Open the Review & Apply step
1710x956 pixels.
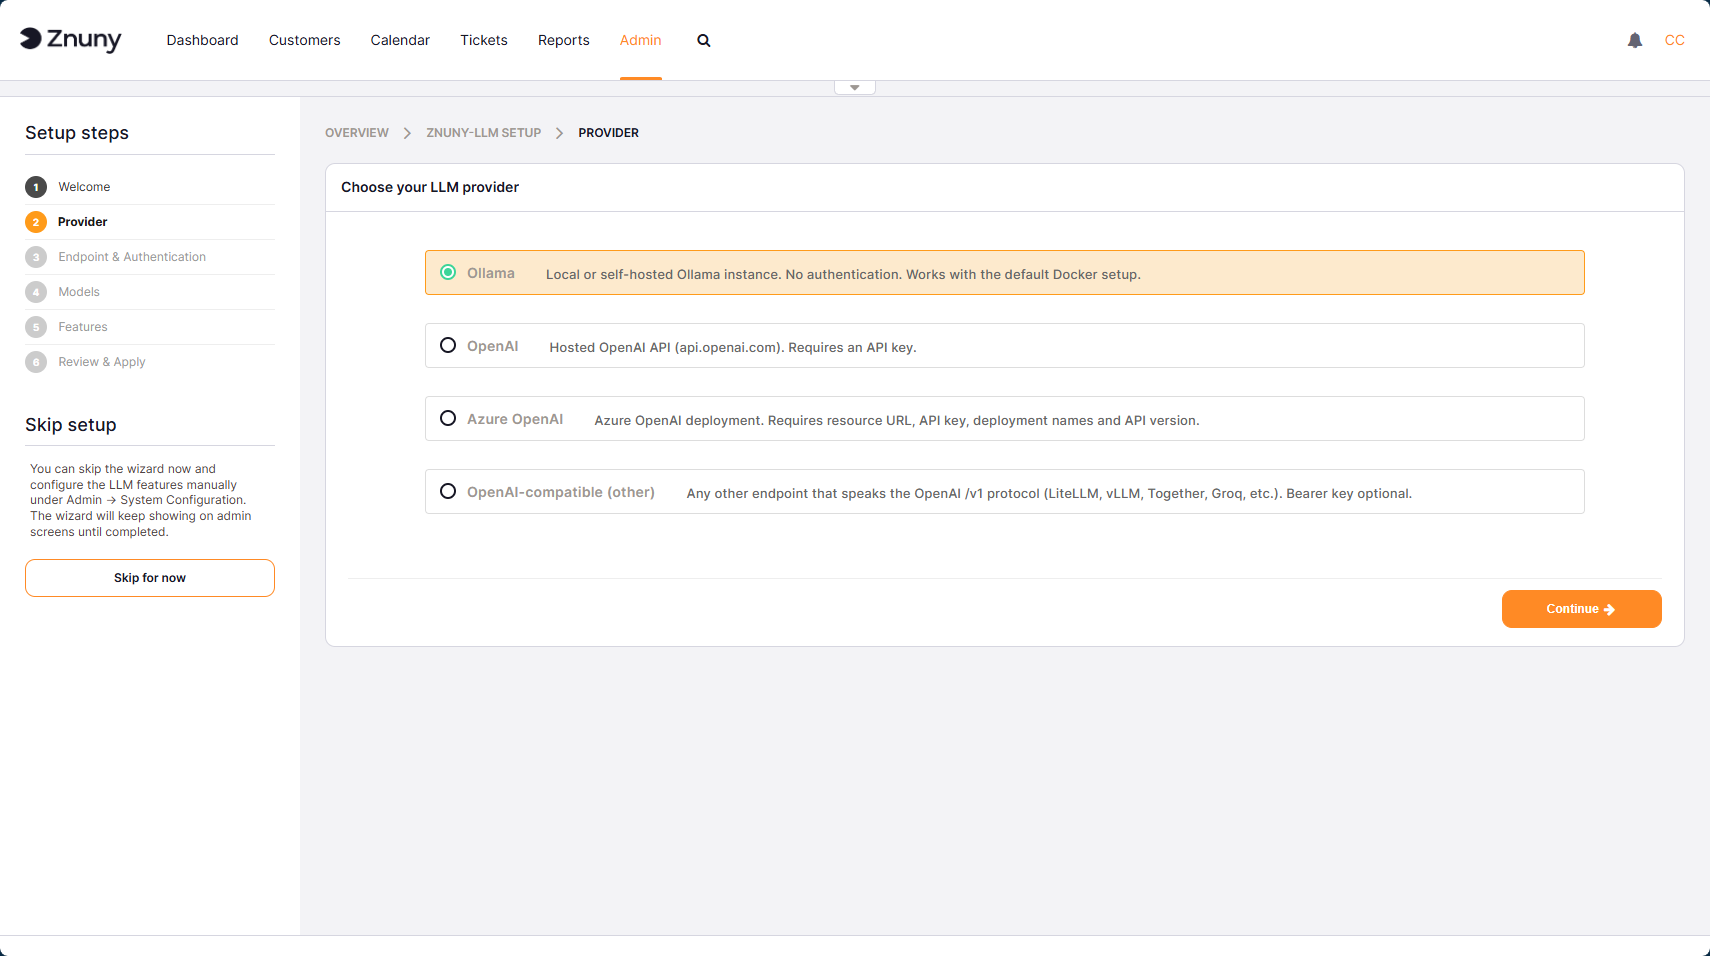(102, 362)
